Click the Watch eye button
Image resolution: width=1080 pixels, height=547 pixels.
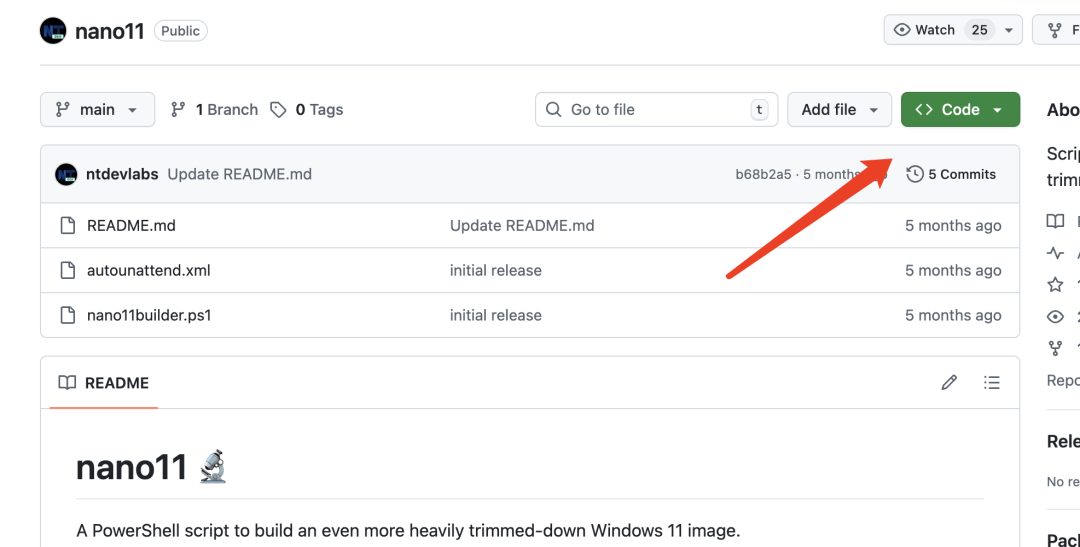(925, 30)
